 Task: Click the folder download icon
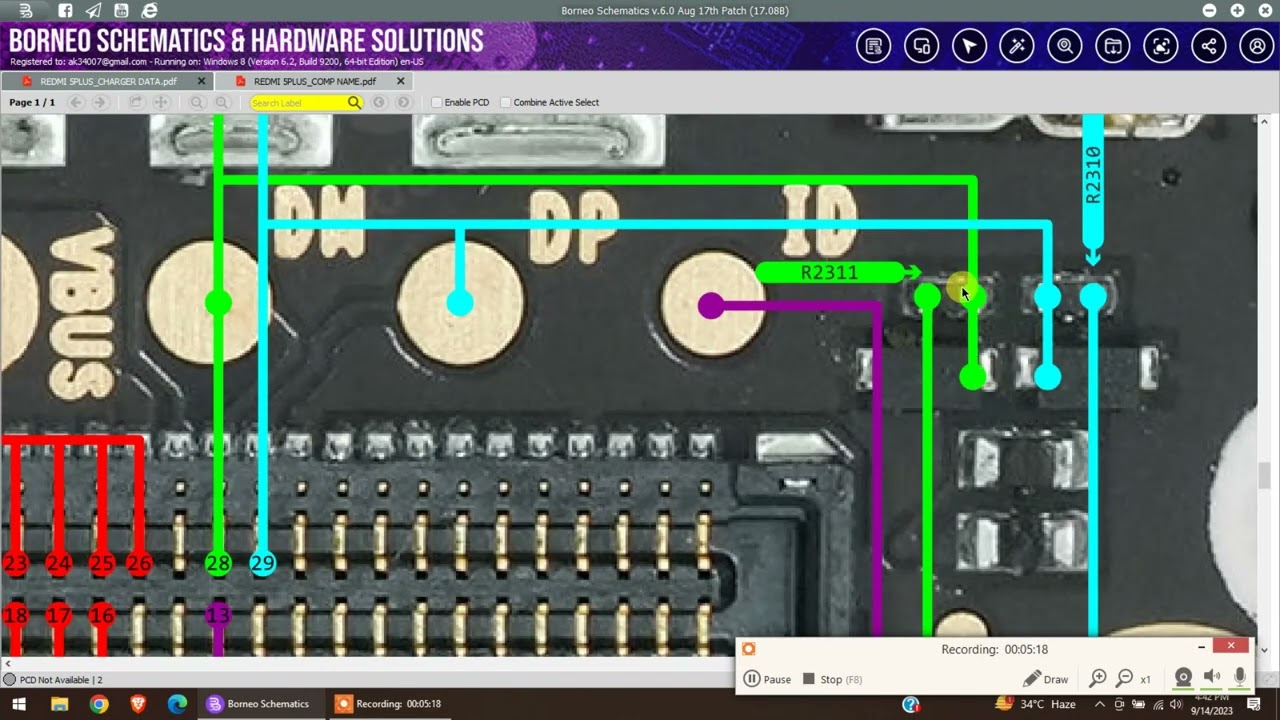coord(1113,46)
